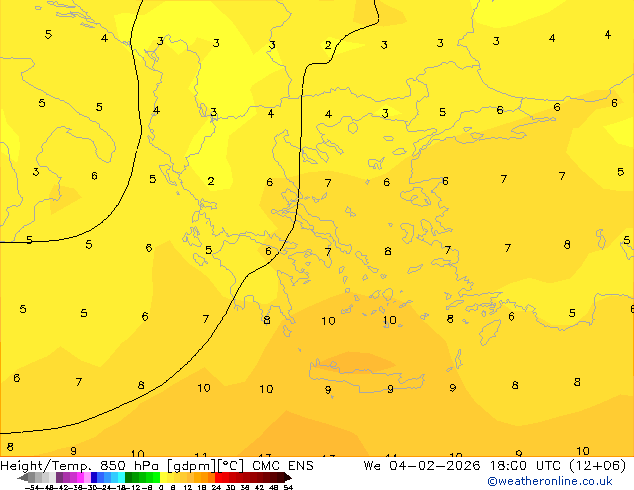The height and width of the screenshot is (490, 634).
Task: Click the cyan legend swatch
Action: coord(121,478)
